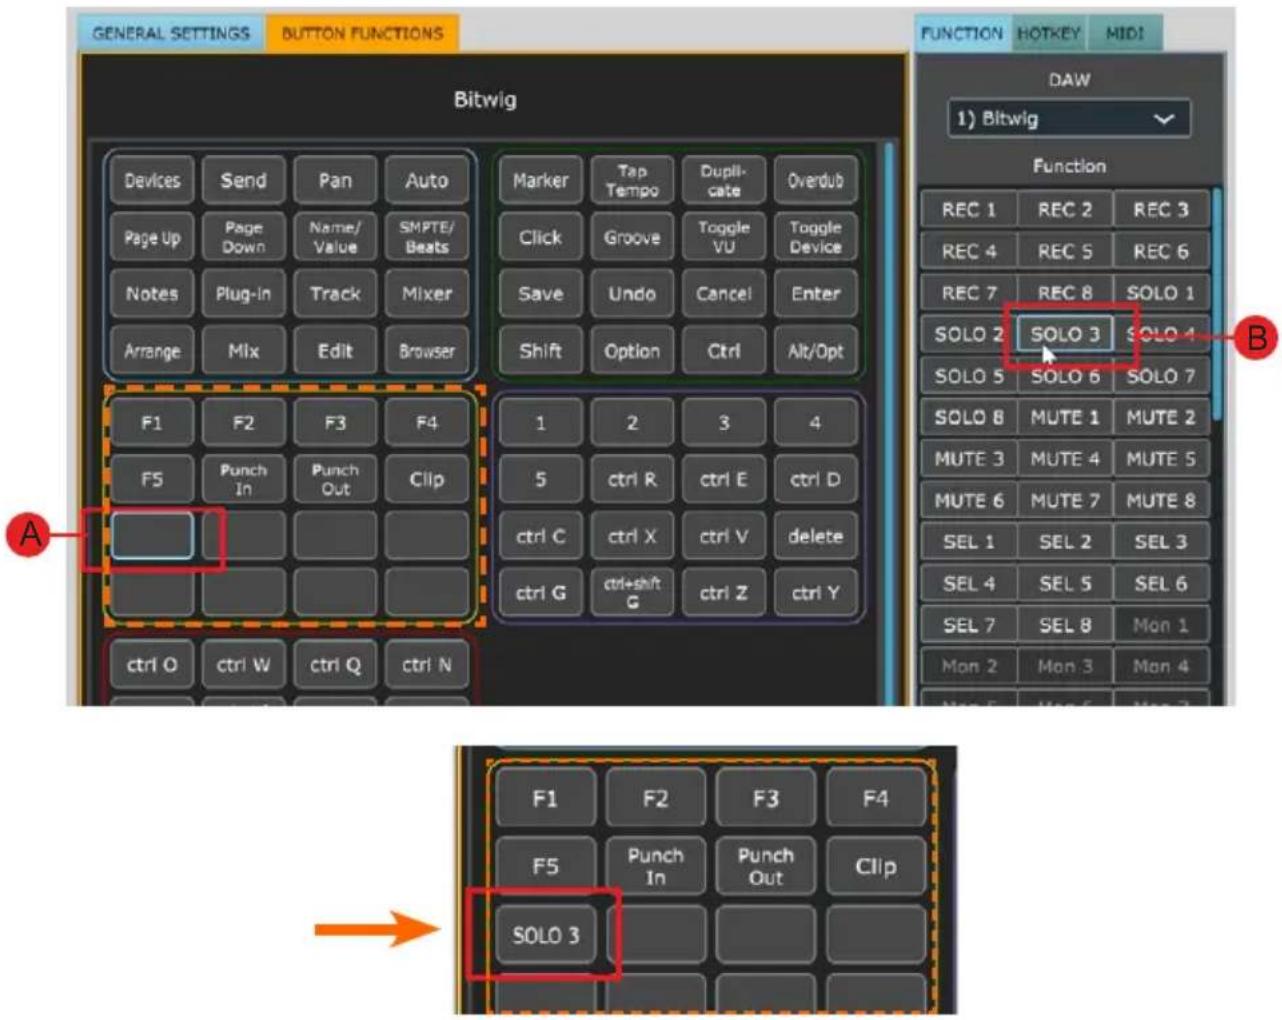
Task: Click the Browser button
Action: (x=427, y=351)
